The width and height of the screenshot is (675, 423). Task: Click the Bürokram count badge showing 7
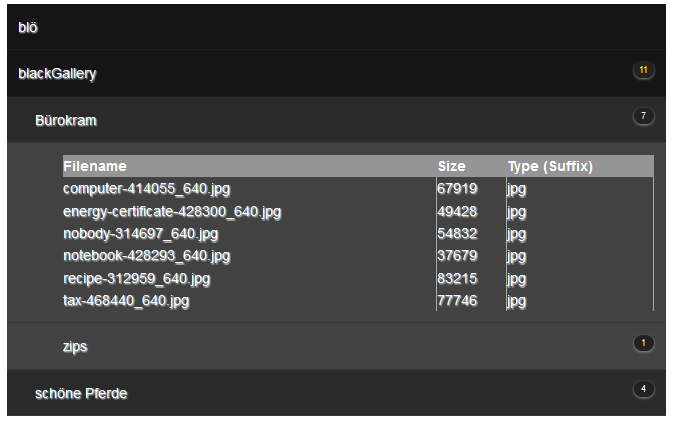(643, 117)
